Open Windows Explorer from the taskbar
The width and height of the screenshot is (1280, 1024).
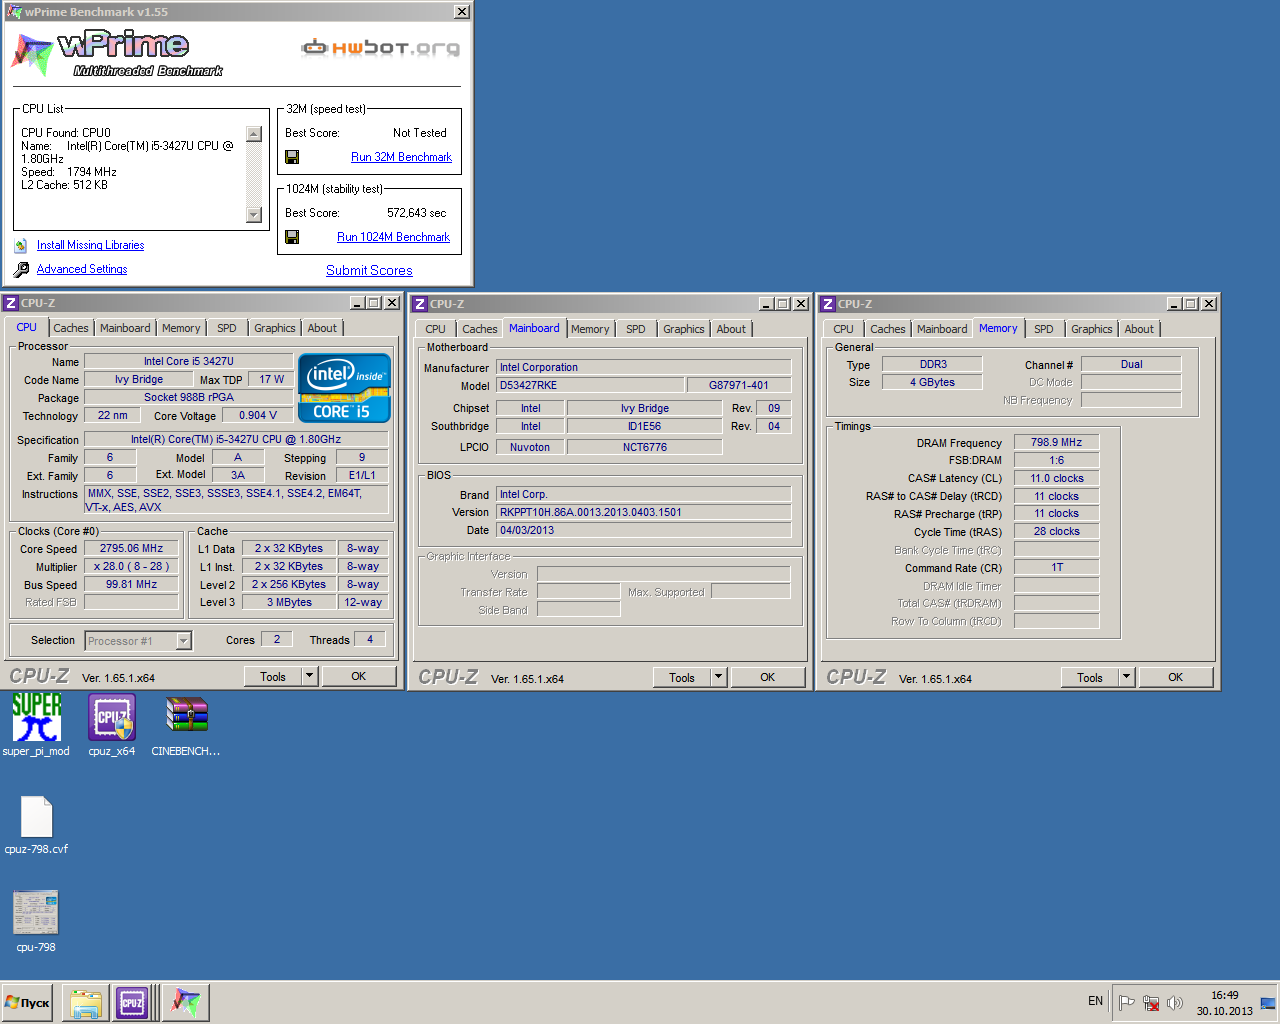pyautogui.click(x=86, y=1003)
